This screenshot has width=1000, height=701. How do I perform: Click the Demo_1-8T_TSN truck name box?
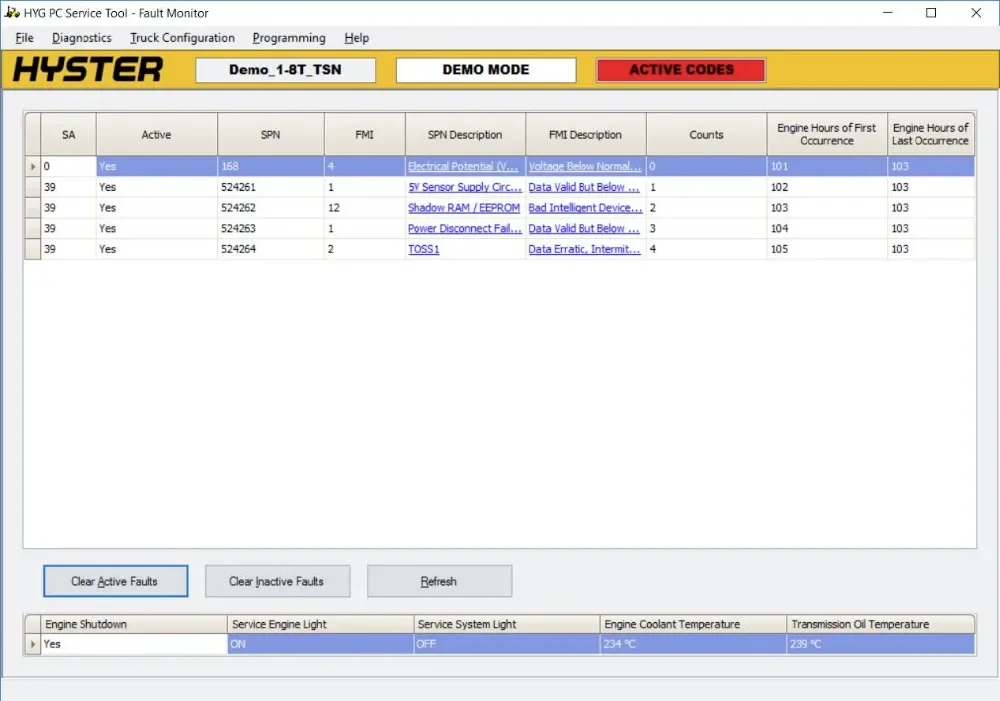click(x=285, y=70)
